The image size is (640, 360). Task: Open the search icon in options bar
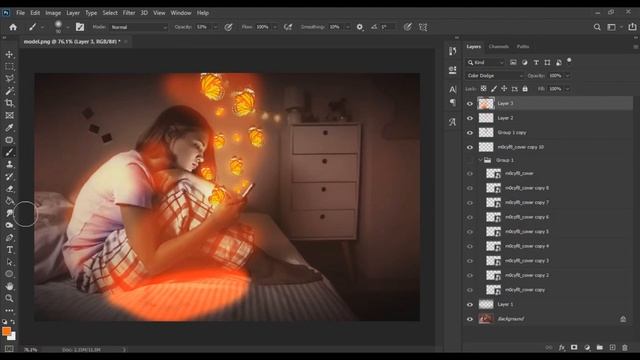[597, 27]
